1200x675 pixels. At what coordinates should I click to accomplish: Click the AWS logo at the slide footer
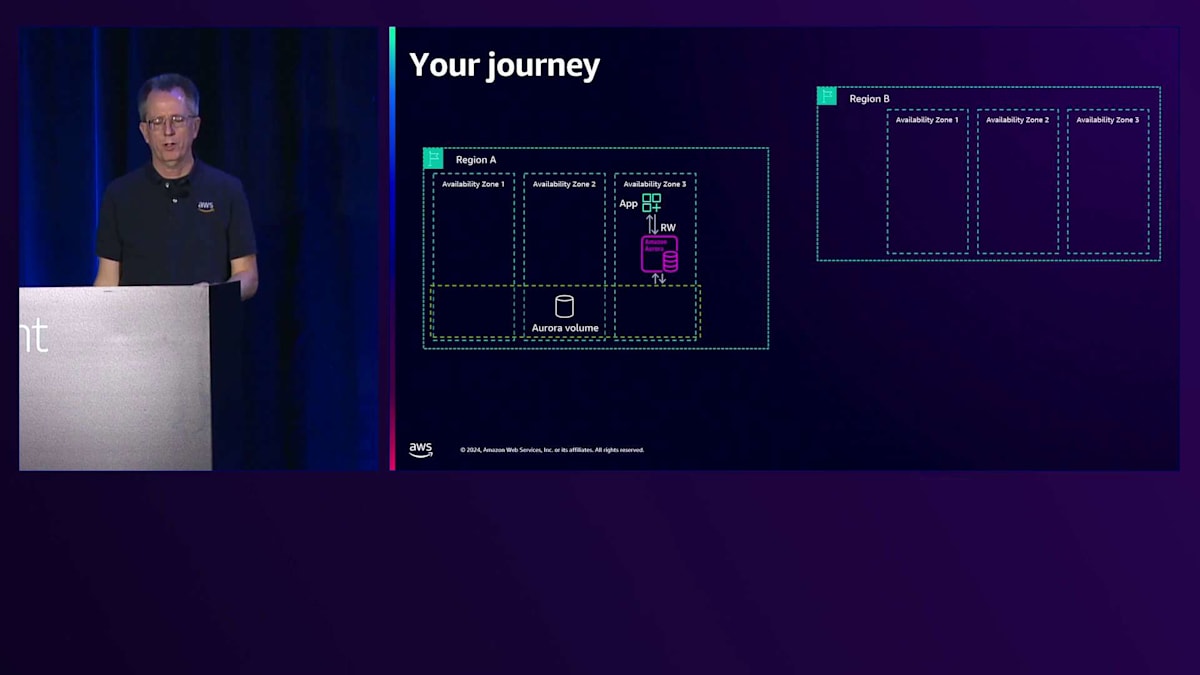[x=421, y=450]
